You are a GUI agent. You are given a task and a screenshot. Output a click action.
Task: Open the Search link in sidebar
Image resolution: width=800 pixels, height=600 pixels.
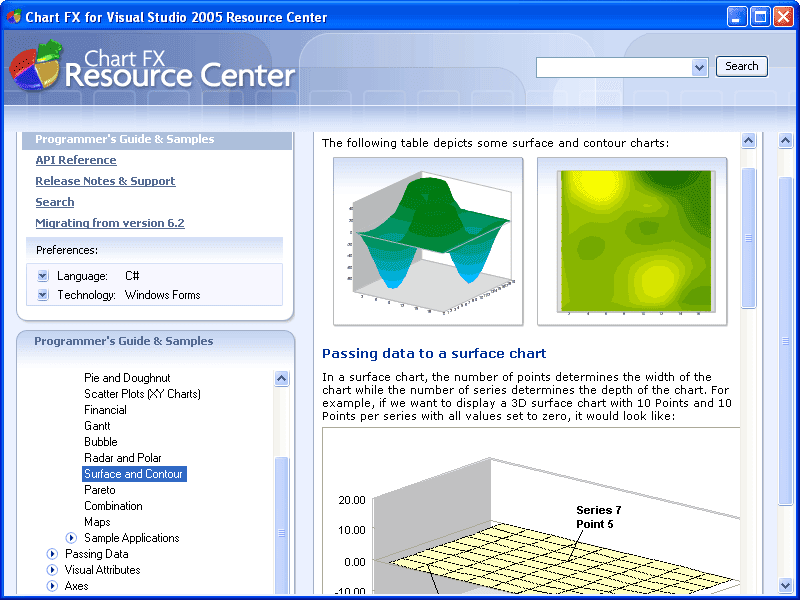click(55, 202)
